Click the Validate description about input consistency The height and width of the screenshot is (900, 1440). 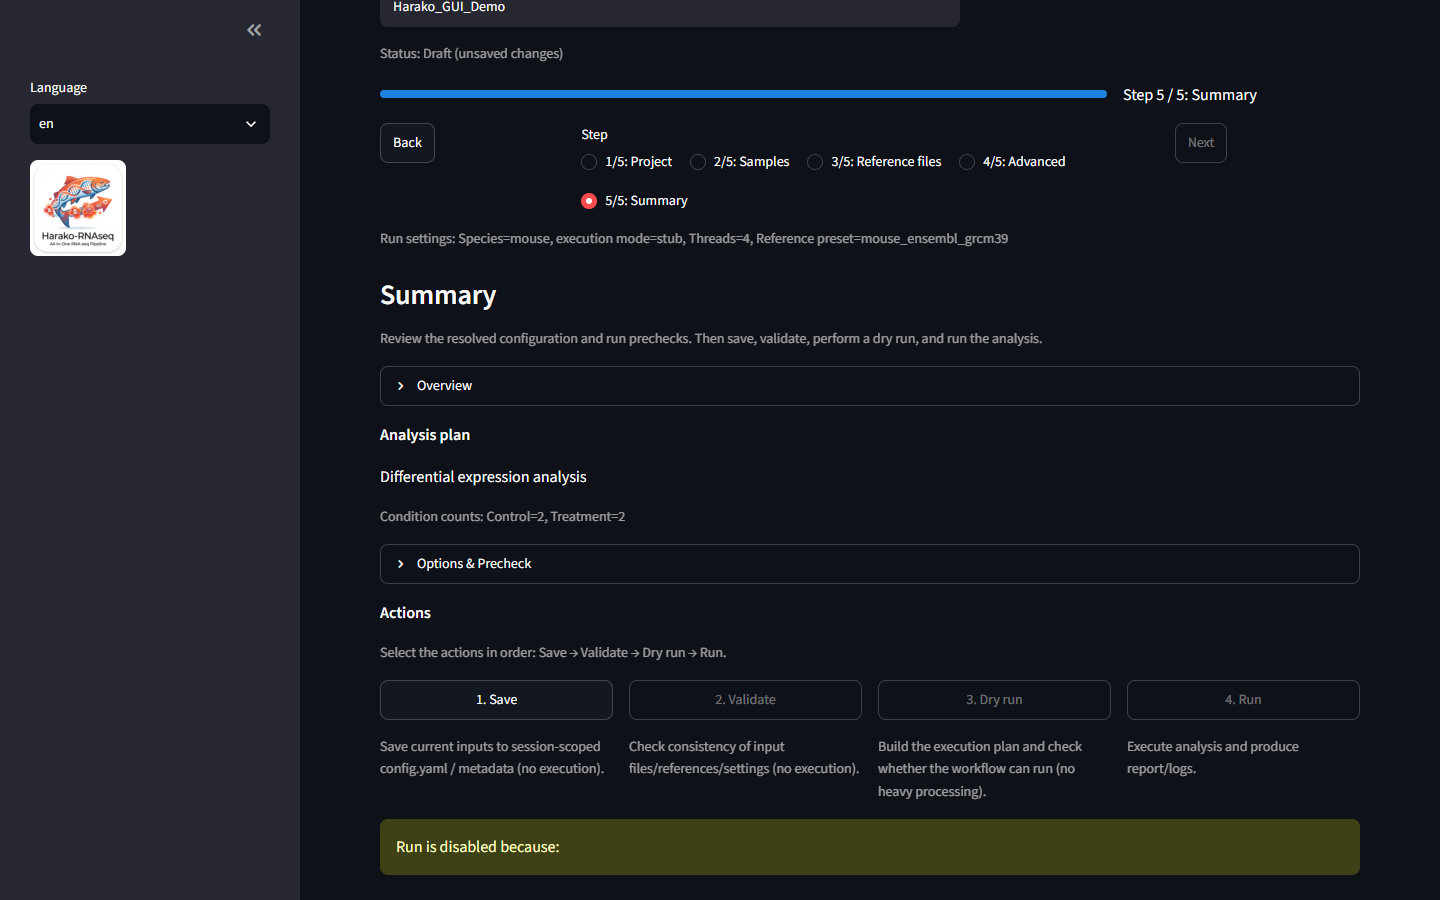(744, 758)
